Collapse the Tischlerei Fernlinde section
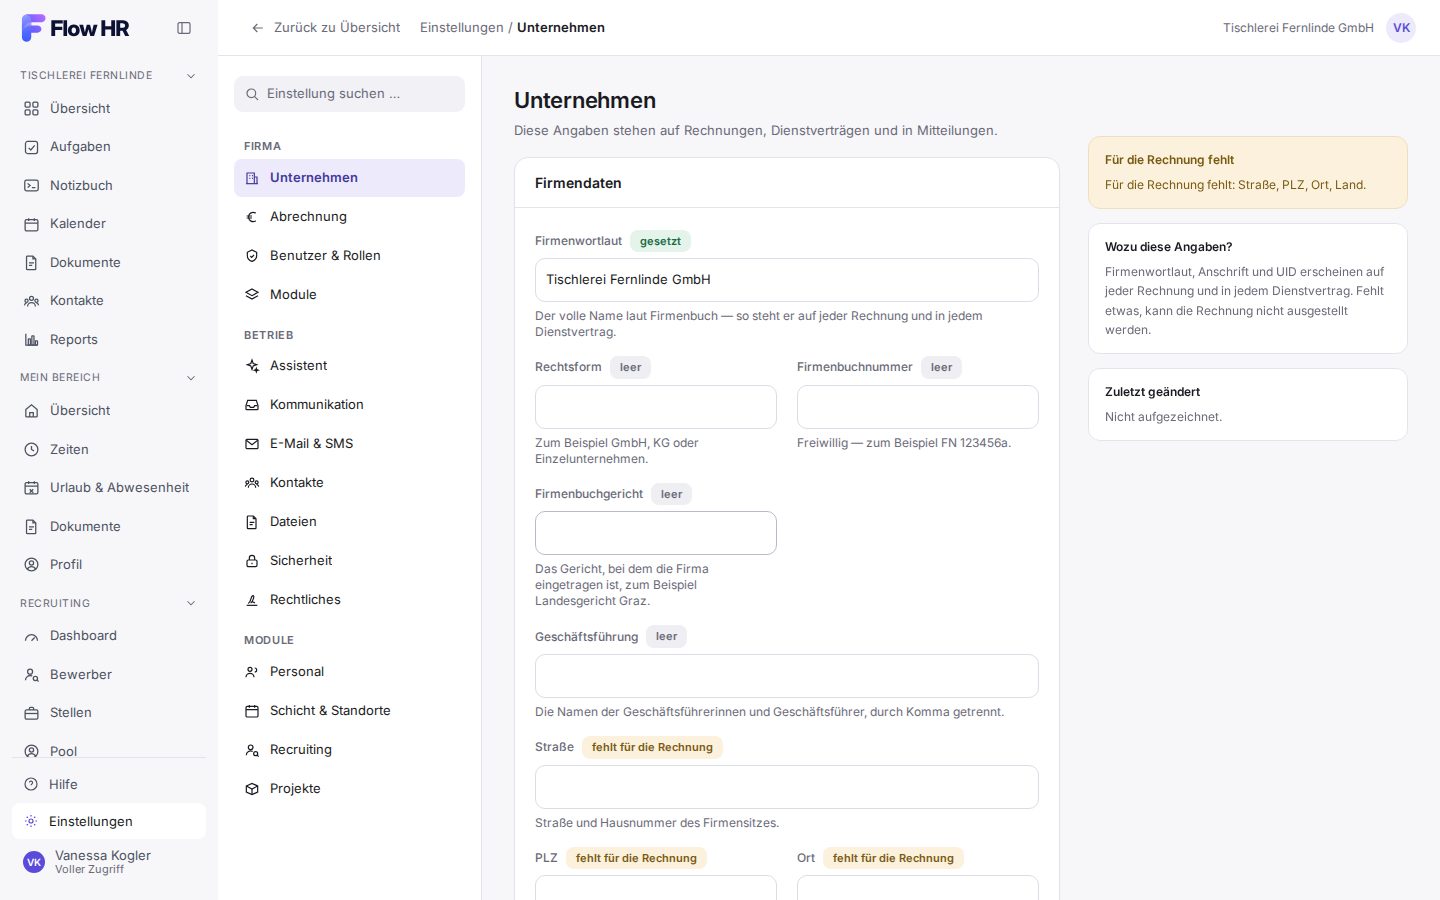 click(191, 76)
